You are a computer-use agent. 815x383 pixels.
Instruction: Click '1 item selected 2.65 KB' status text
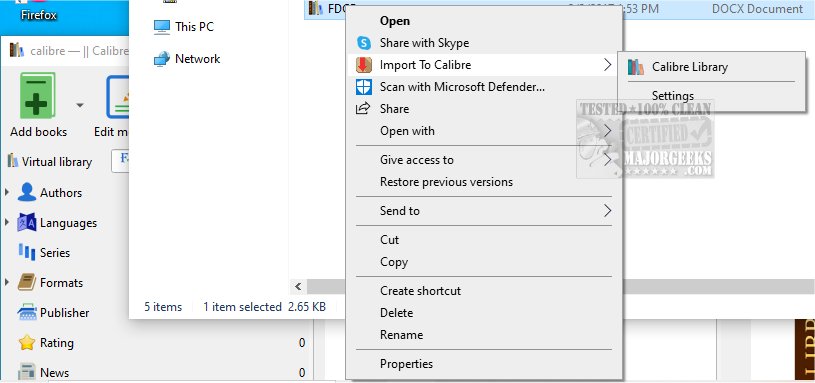[265, 307]
